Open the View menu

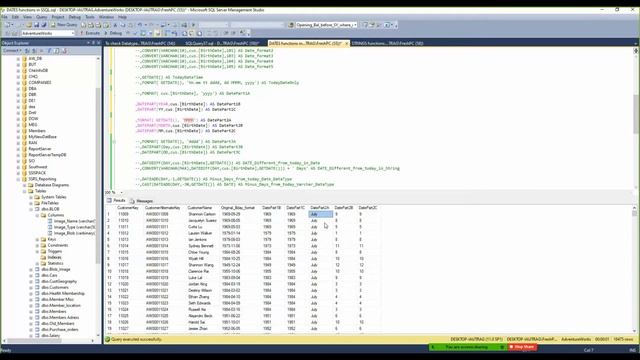[x=27, y=17]
